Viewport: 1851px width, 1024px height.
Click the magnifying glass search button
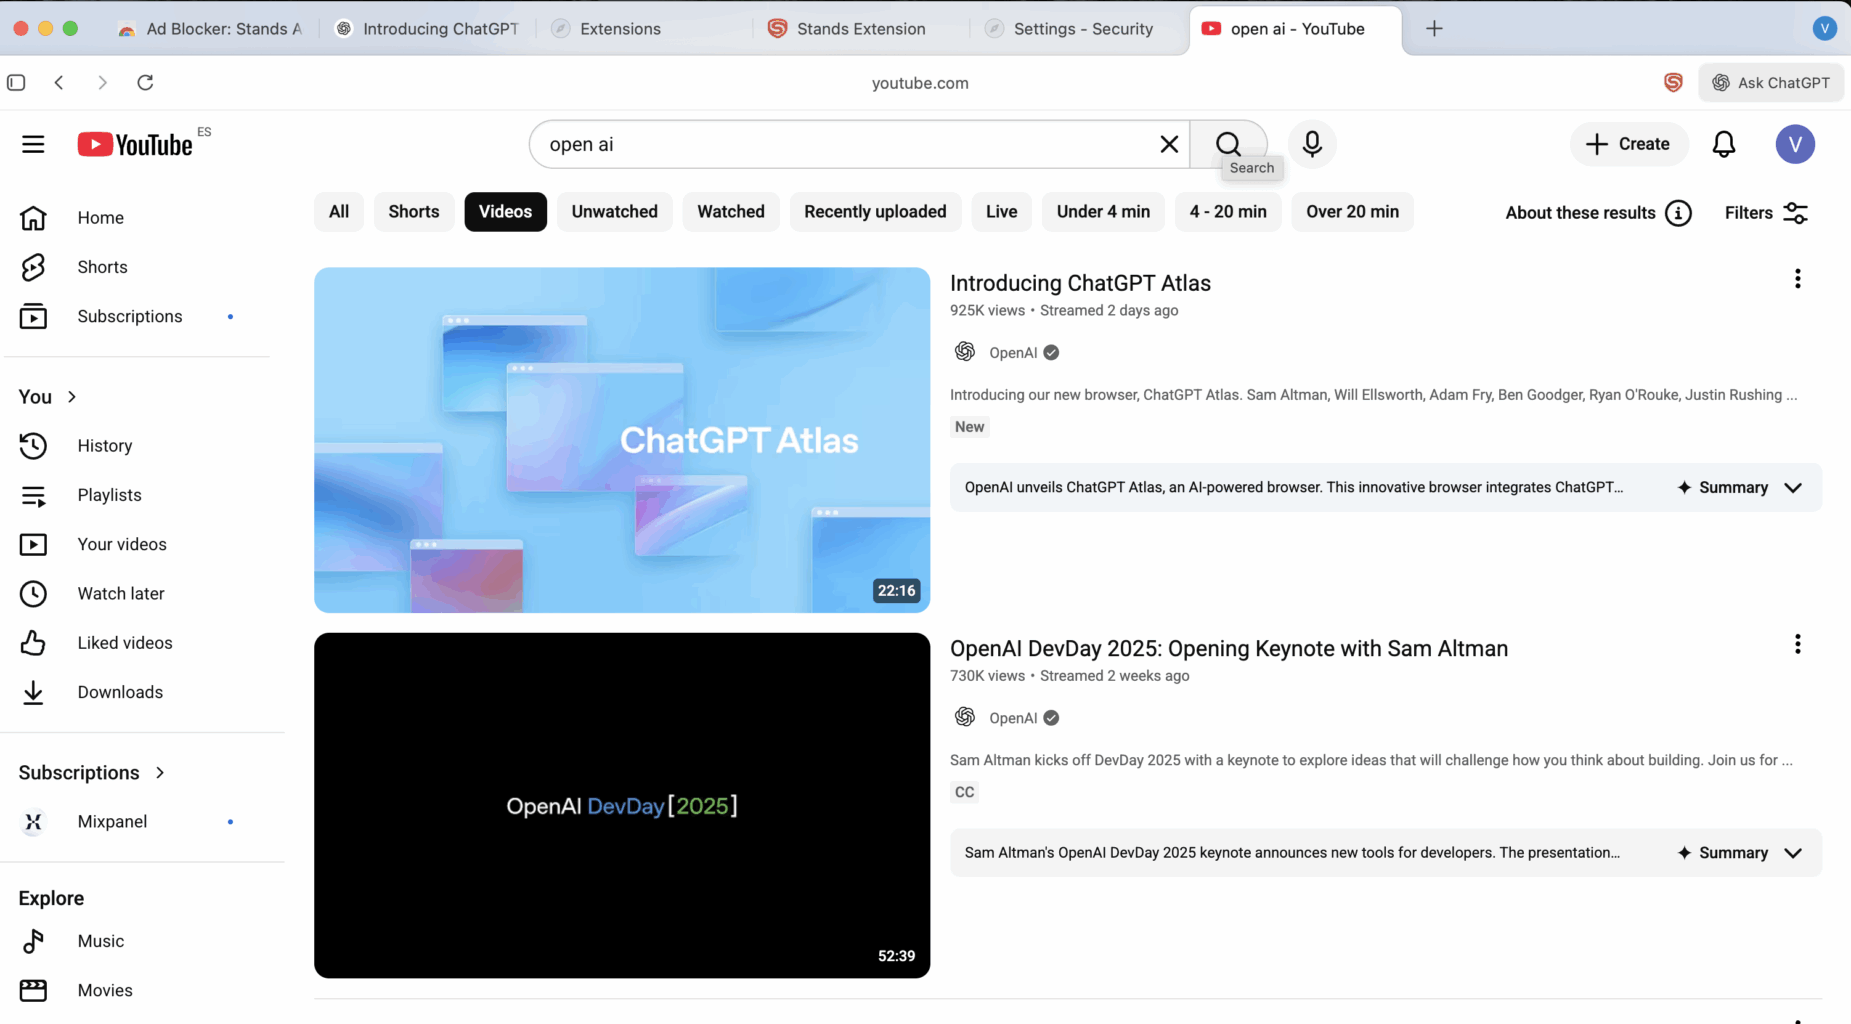tap(1228, 144)
